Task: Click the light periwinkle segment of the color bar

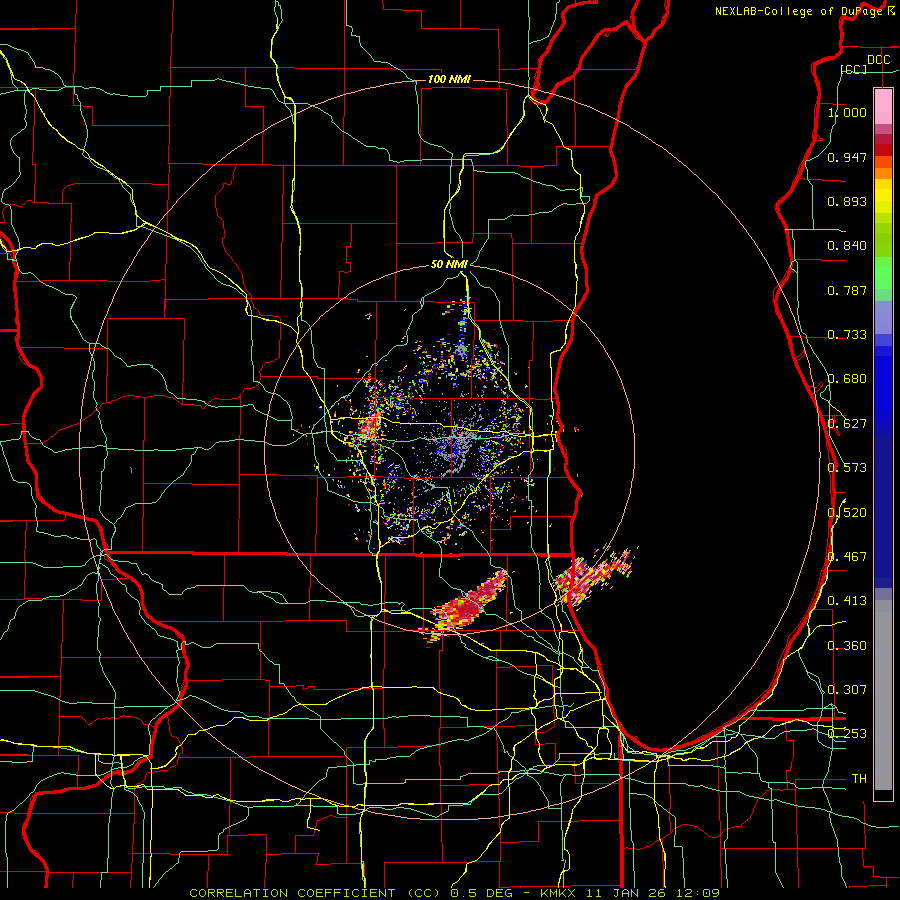Action: coord(883,317)
